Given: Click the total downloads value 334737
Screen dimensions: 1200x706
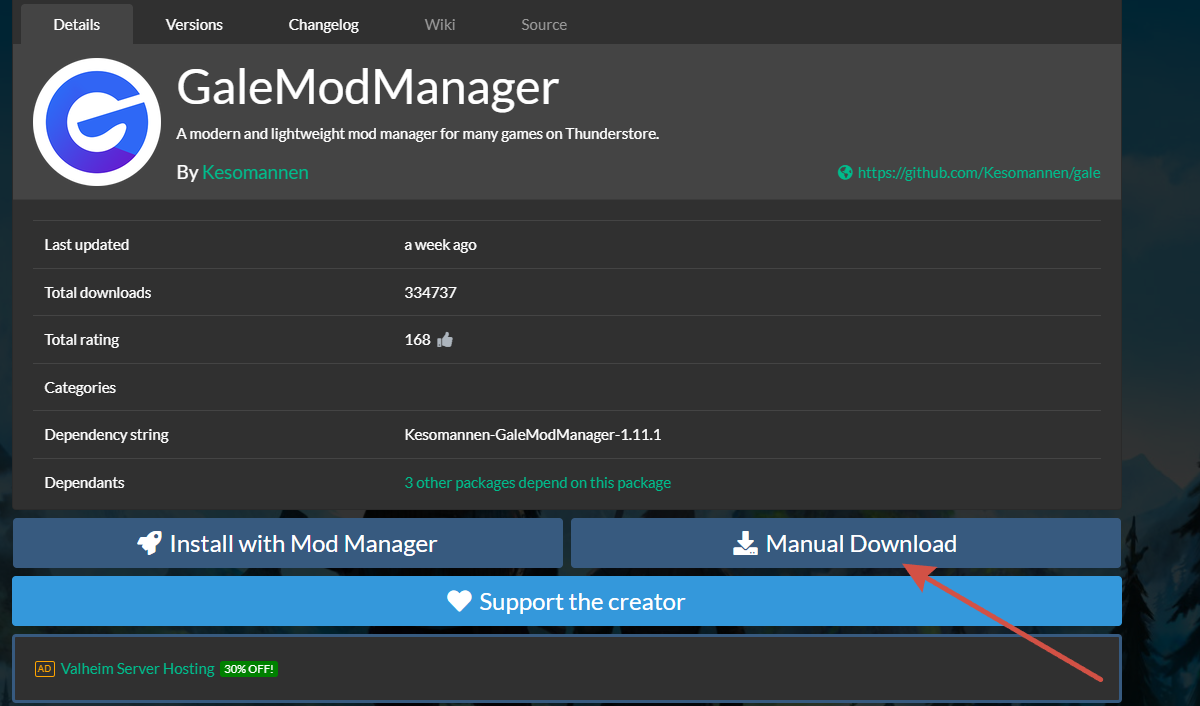Looking at the screenshot, I should (x=431, y=293).
